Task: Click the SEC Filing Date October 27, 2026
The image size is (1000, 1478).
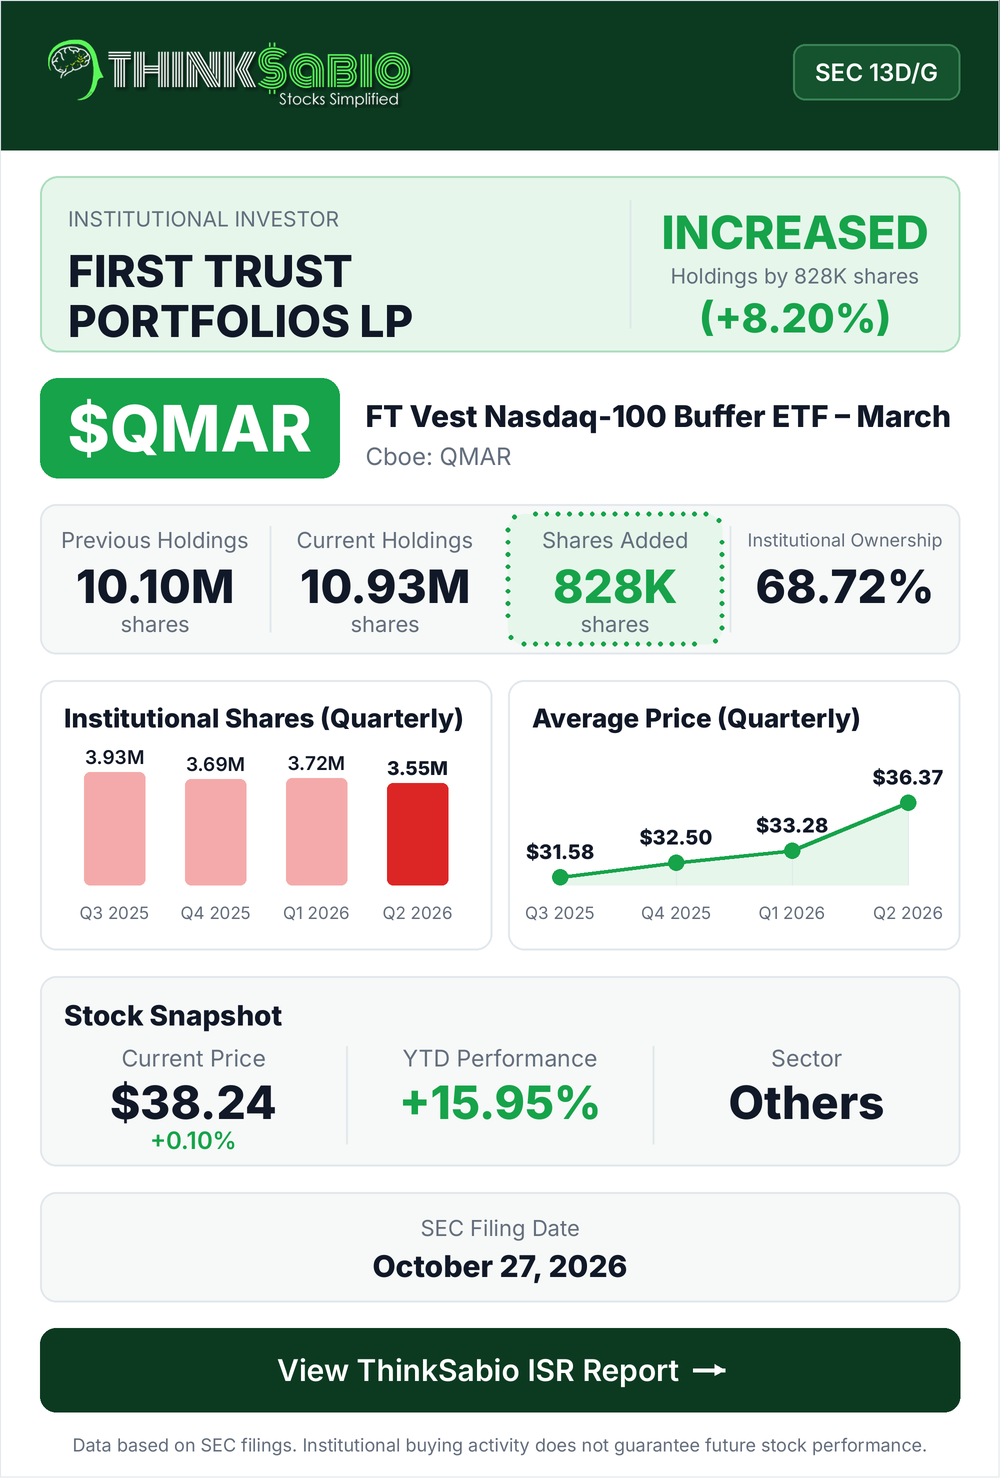Action: [x=500, y=1266]
